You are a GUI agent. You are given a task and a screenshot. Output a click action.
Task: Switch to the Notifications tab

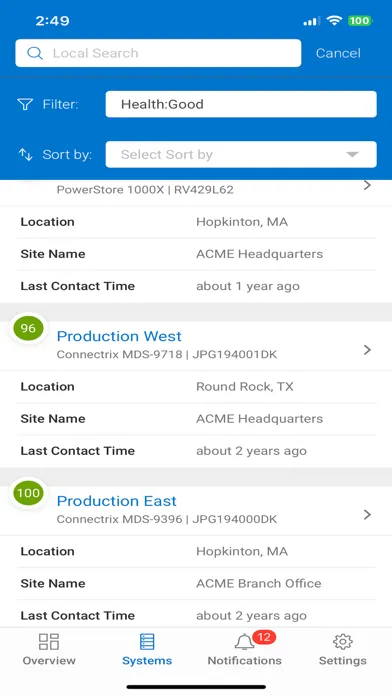coord(245,649)
